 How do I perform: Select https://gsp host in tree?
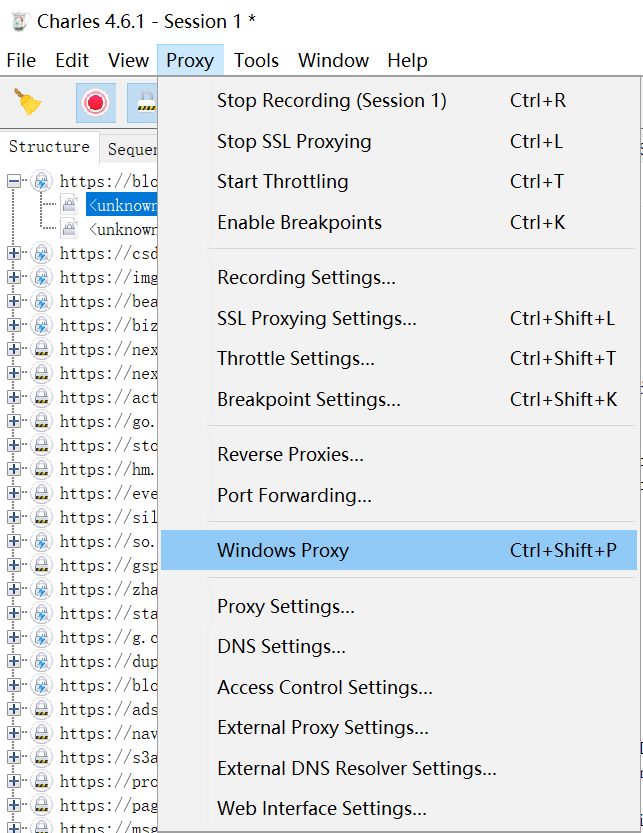coord(108,566)
